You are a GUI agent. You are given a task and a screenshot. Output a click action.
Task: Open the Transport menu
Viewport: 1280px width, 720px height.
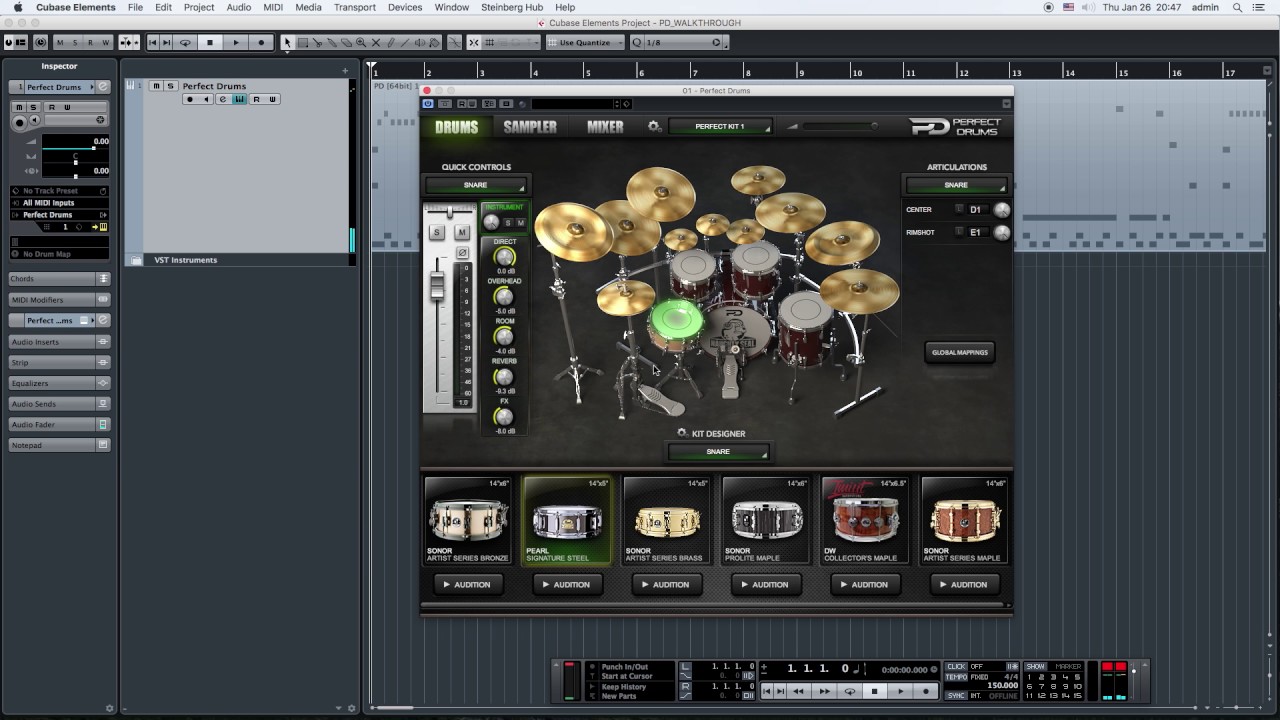(355, 7)
